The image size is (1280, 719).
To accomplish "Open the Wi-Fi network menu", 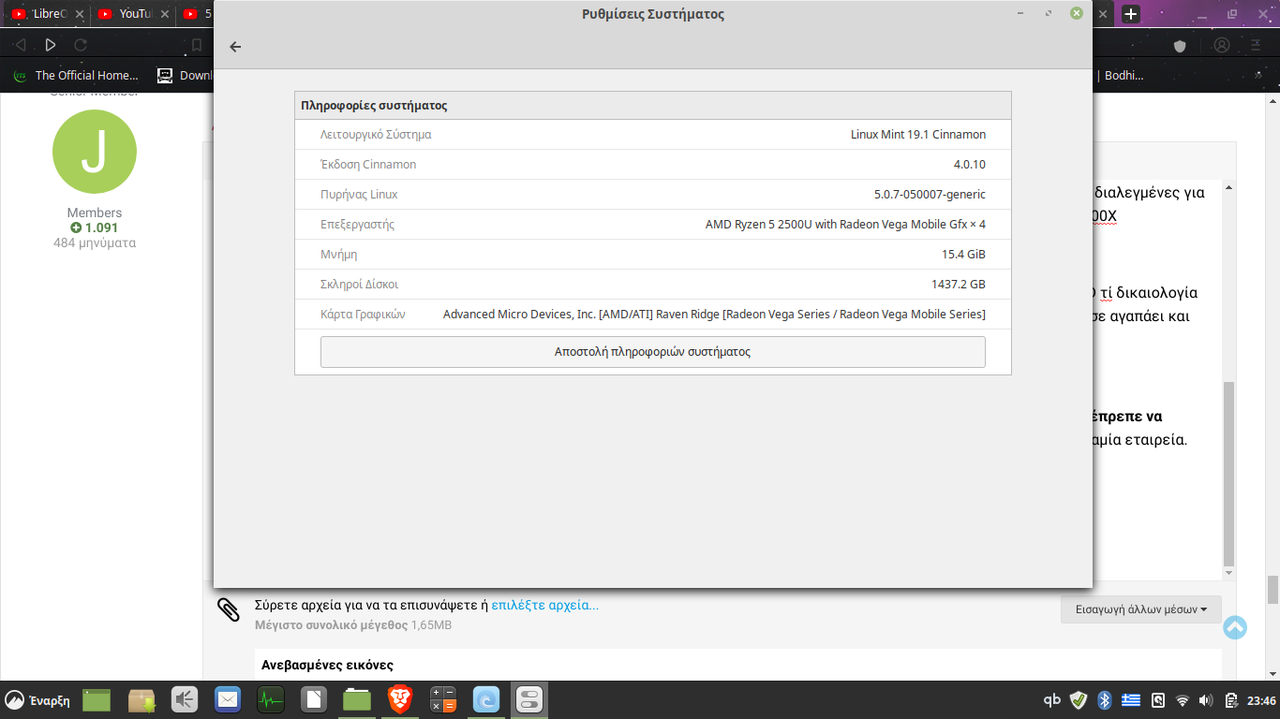I will [x=1183, y=700].
